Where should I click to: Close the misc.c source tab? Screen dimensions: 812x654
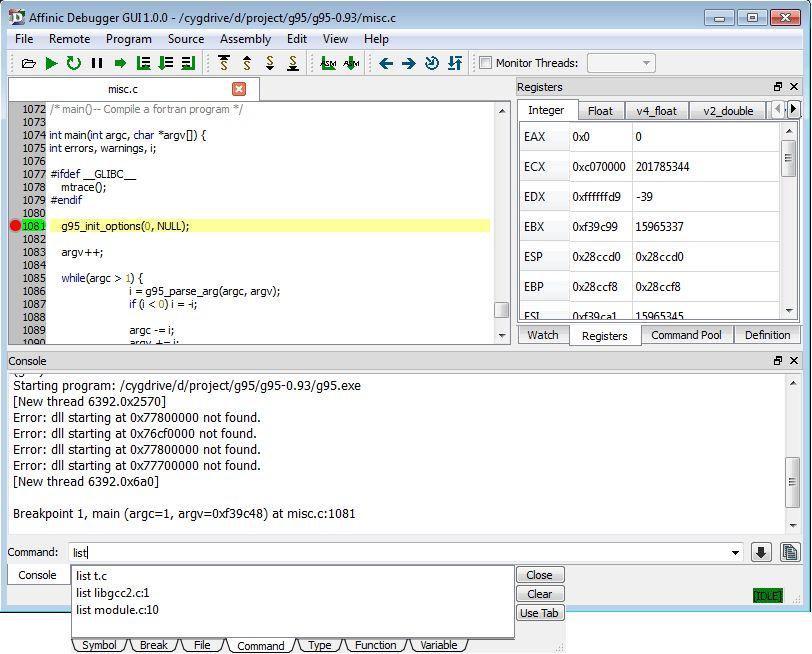239,89
